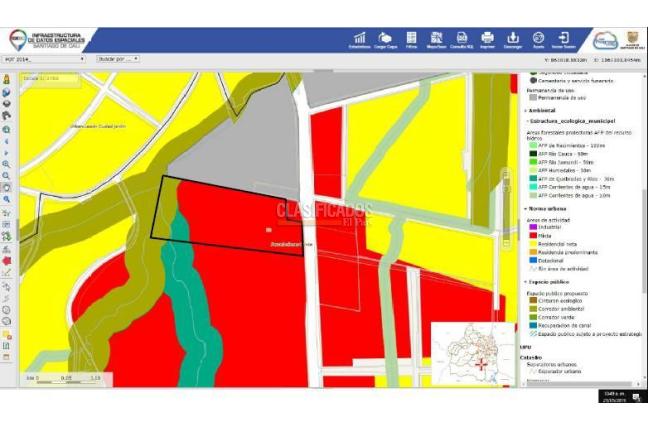Click the map zoom slider on right edge

[x=507, y=208]
